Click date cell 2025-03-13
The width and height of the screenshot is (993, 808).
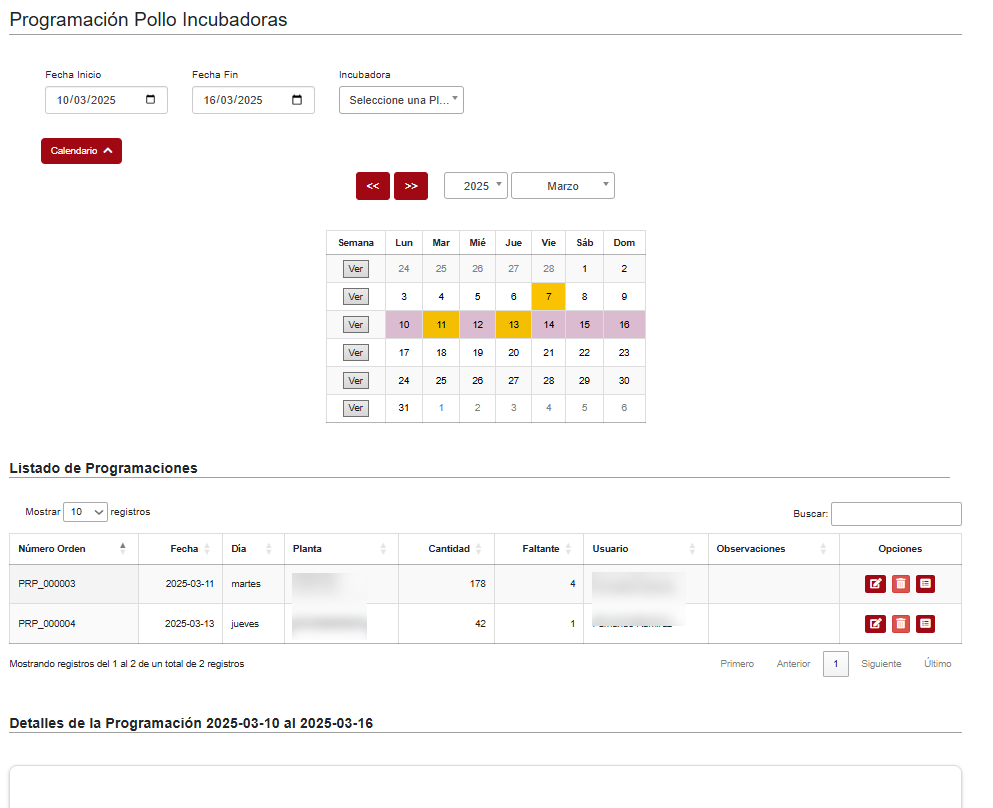point(180,624)
